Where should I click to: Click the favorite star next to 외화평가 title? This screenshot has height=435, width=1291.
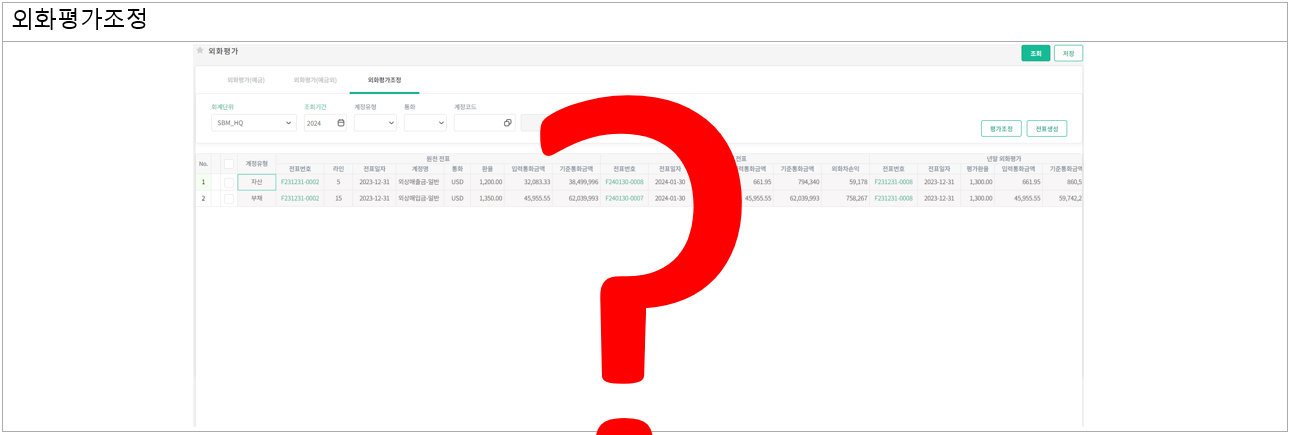click(200, 50)
